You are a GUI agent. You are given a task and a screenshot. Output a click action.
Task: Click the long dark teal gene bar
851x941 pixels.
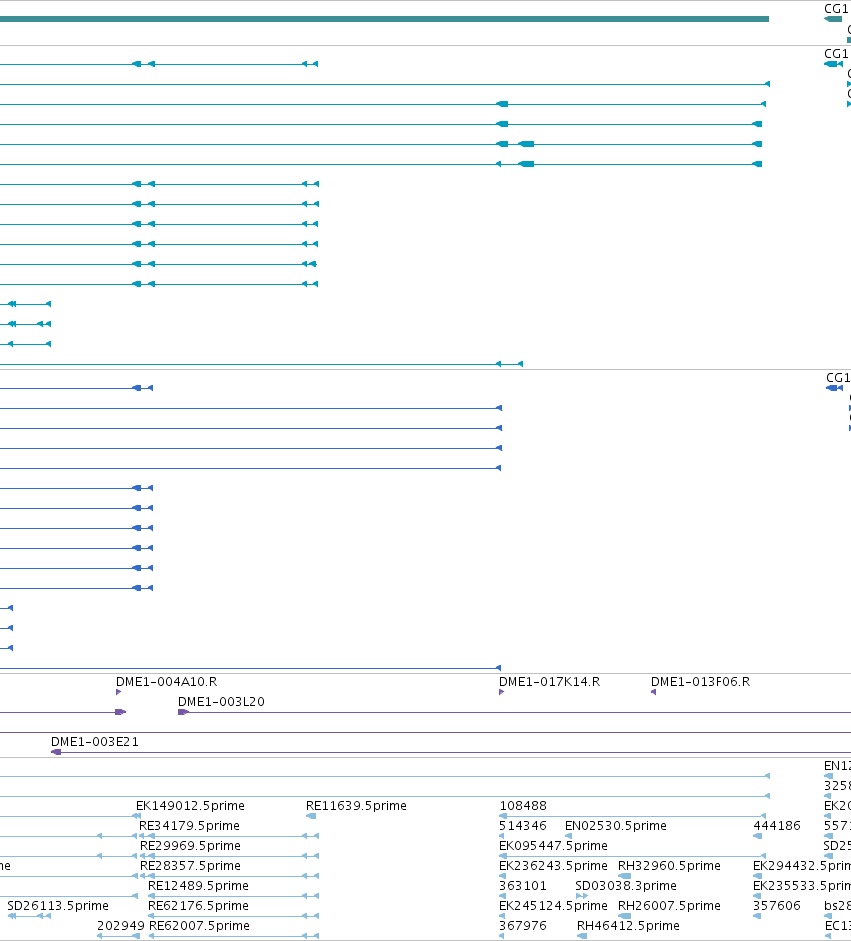(x=384, y=19)
